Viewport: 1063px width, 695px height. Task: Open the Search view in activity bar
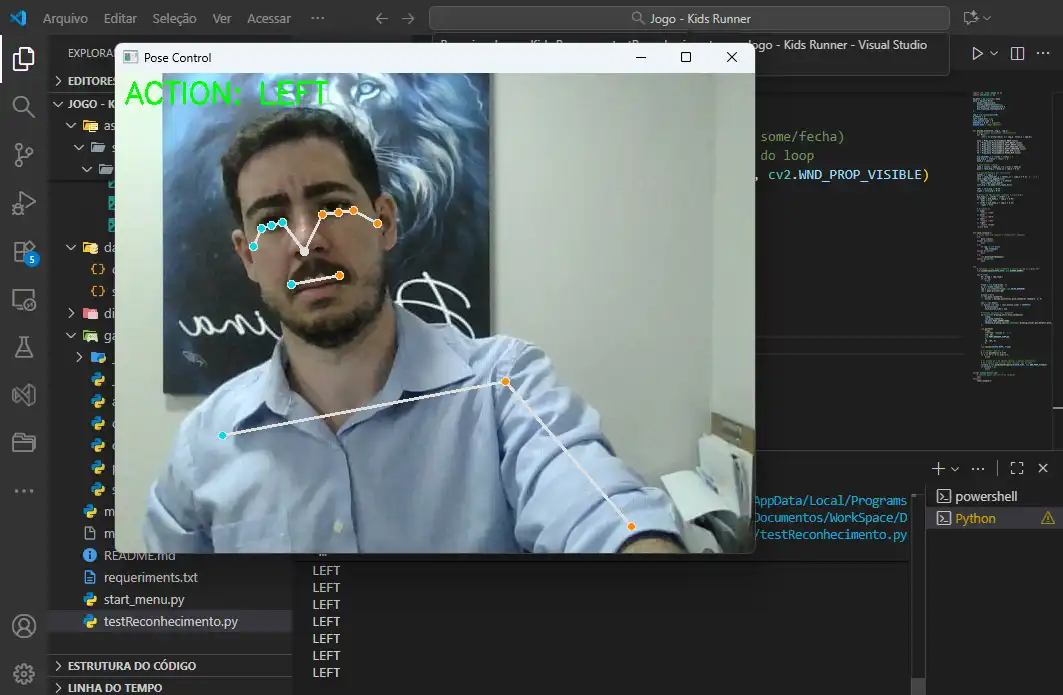click(x=24, y=106)
